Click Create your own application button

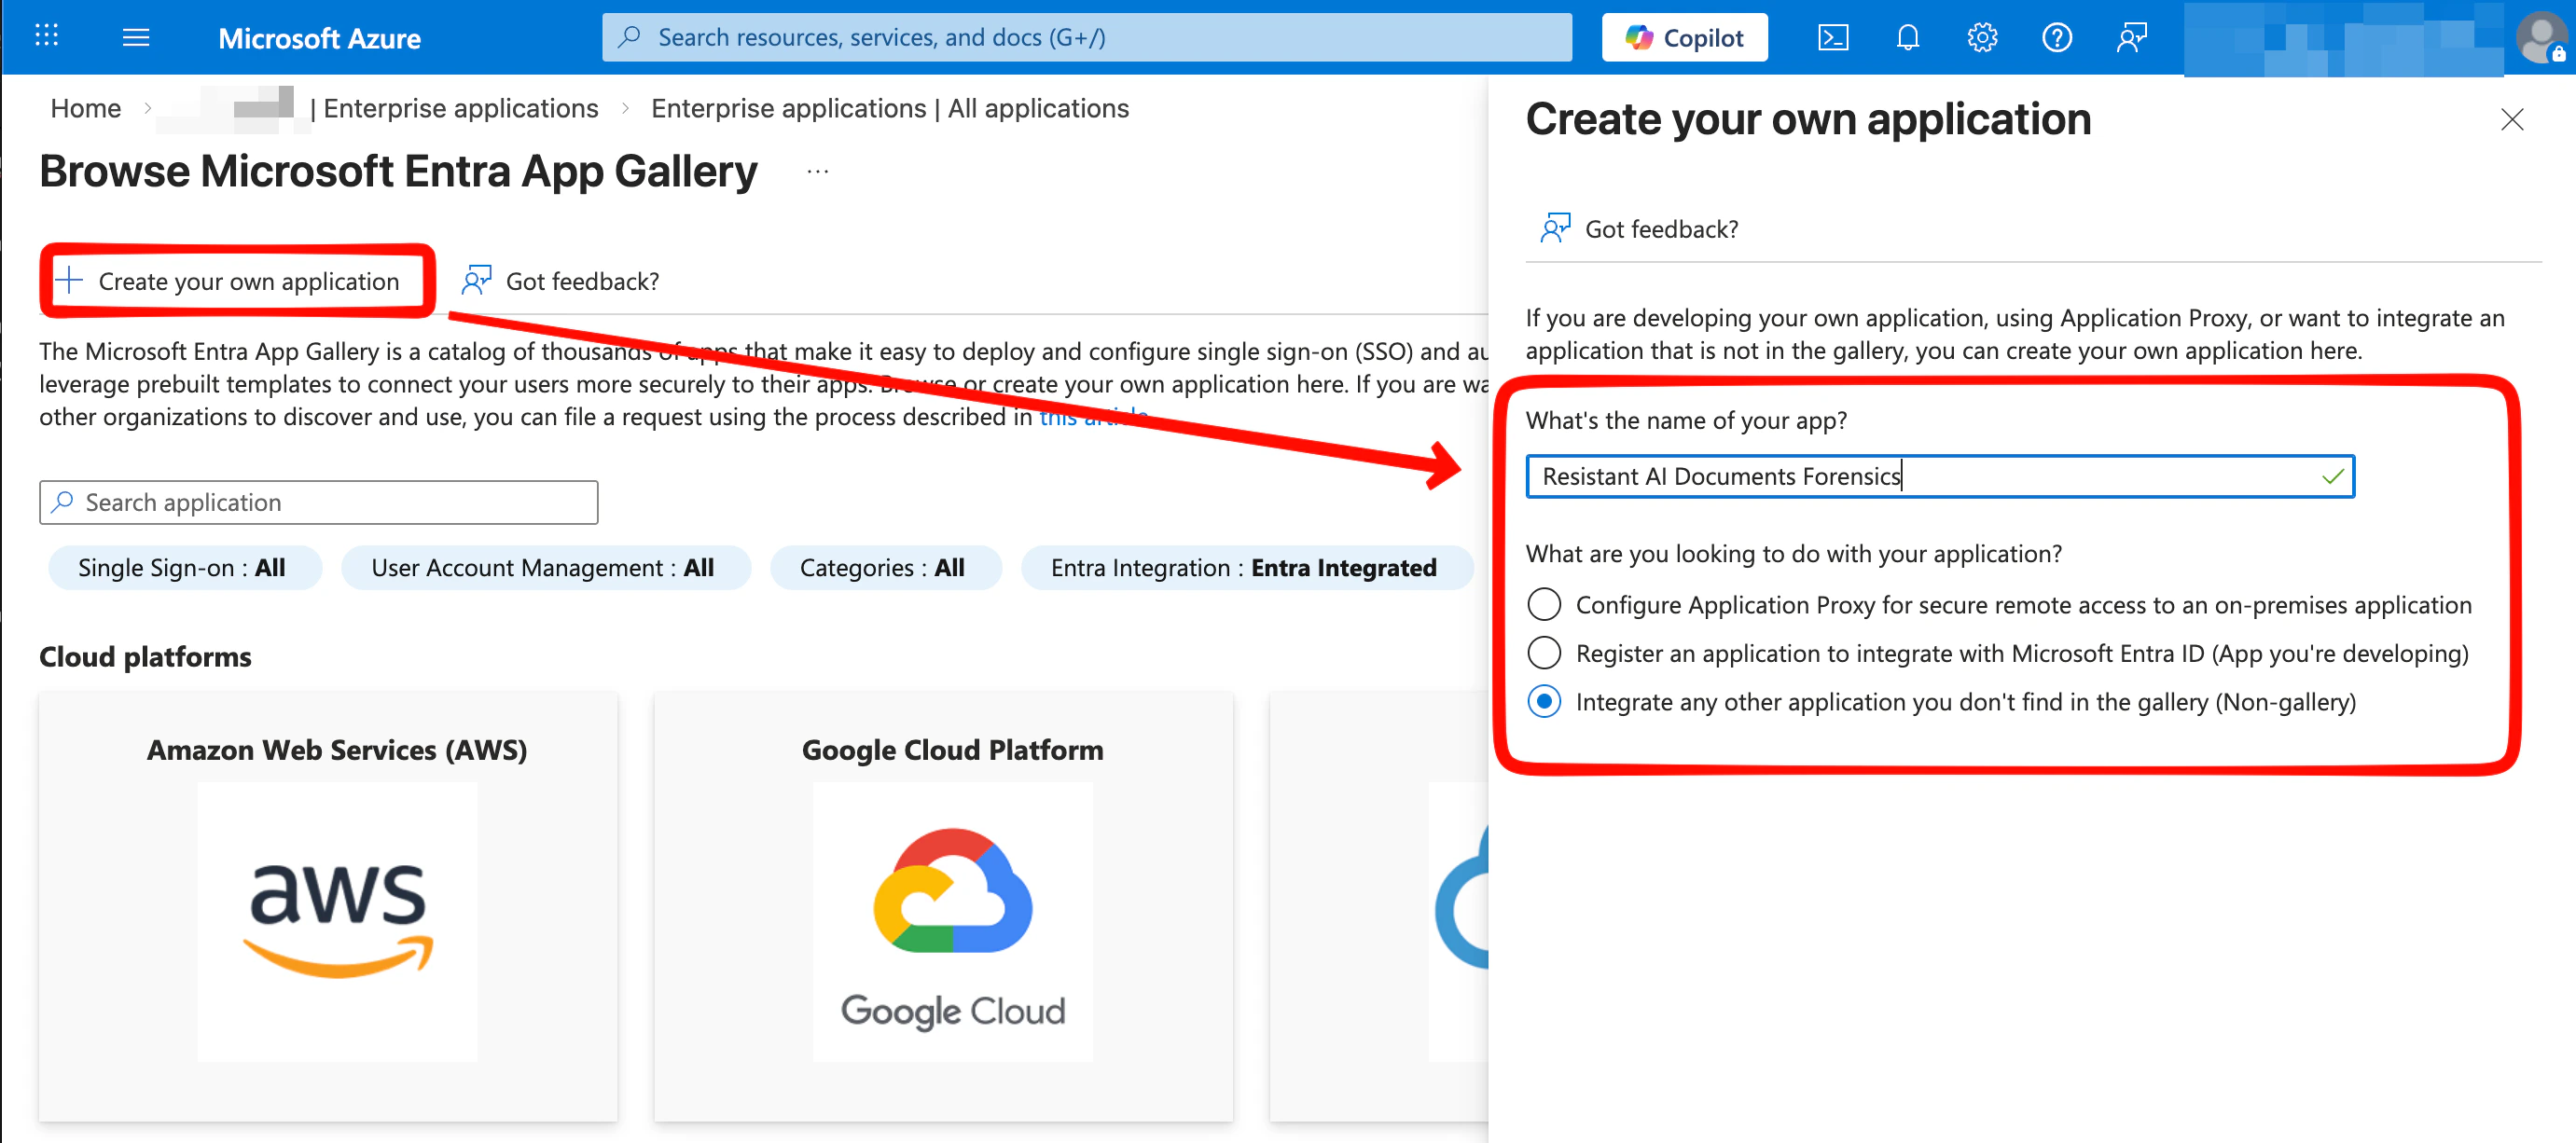(x=237, y=281)
